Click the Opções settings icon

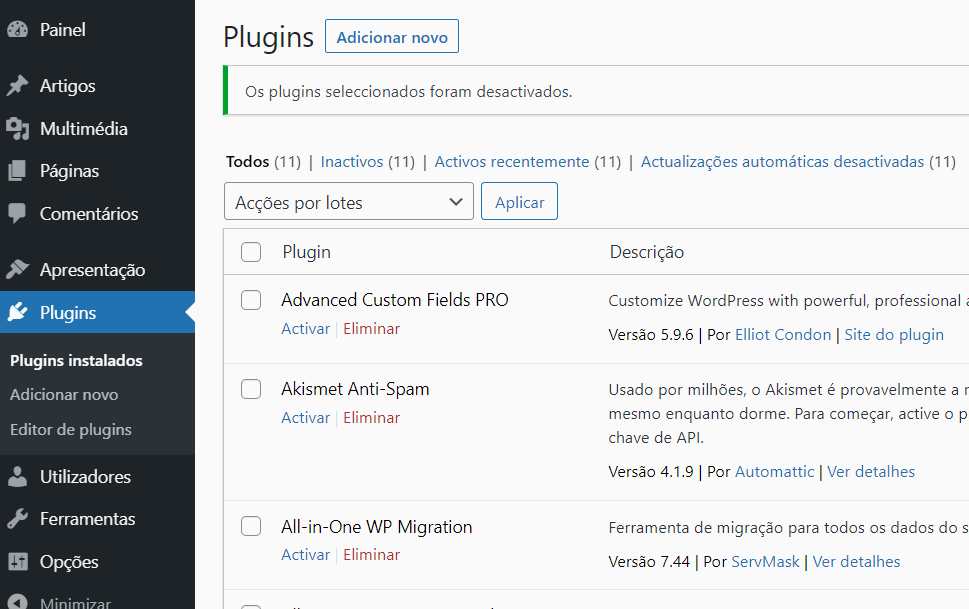point(17,562)
